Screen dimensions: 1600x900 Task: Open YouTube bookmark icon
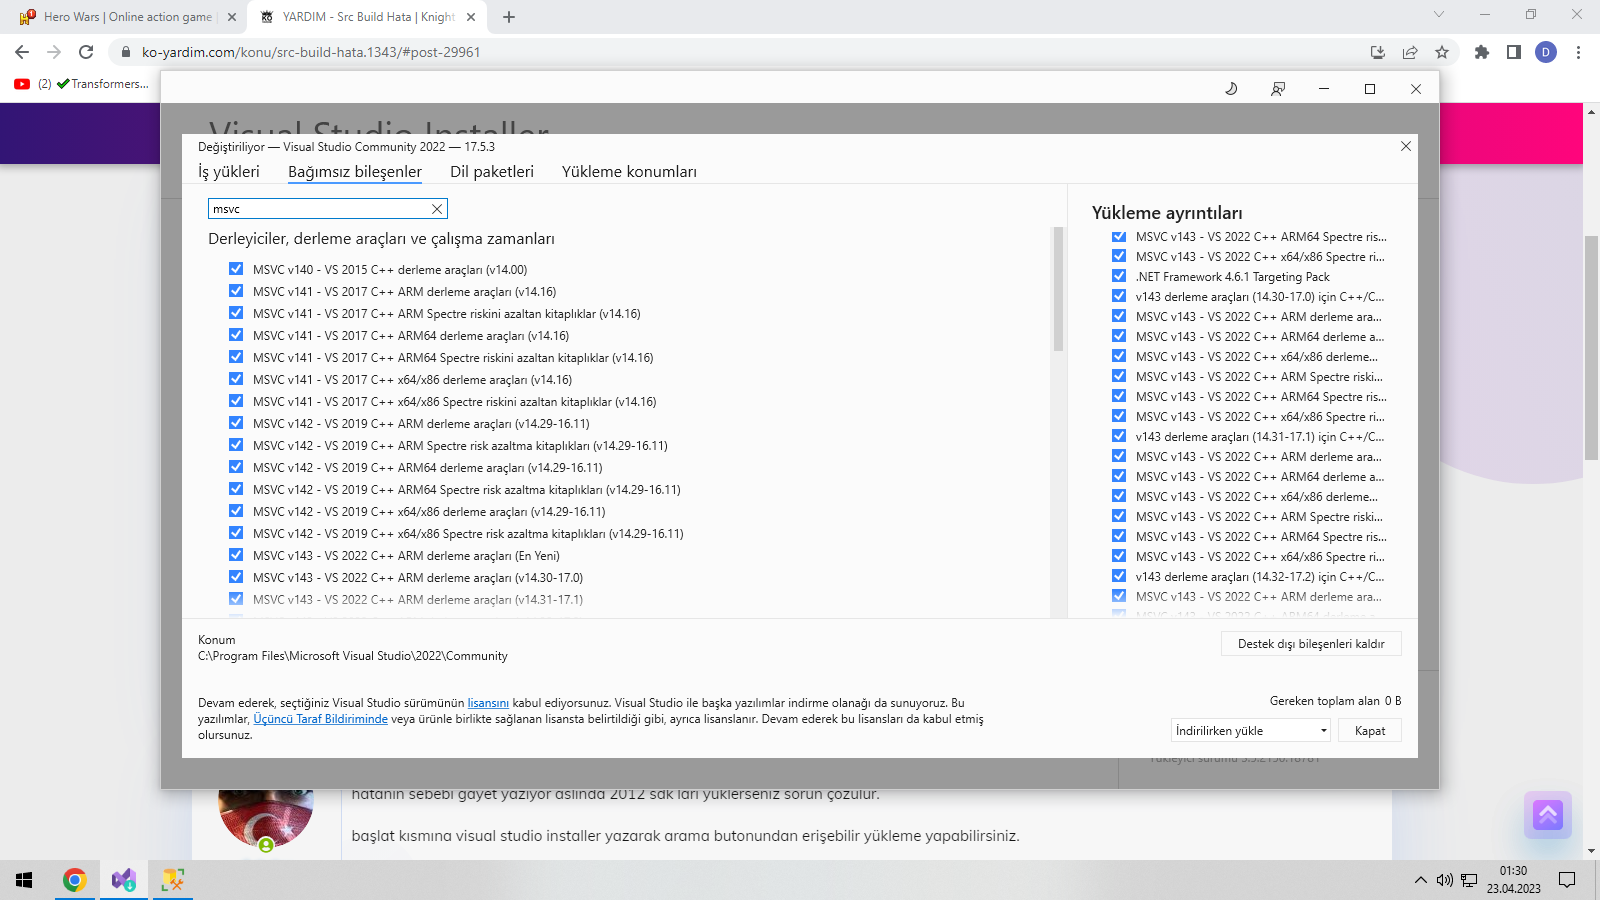point(22,84)
